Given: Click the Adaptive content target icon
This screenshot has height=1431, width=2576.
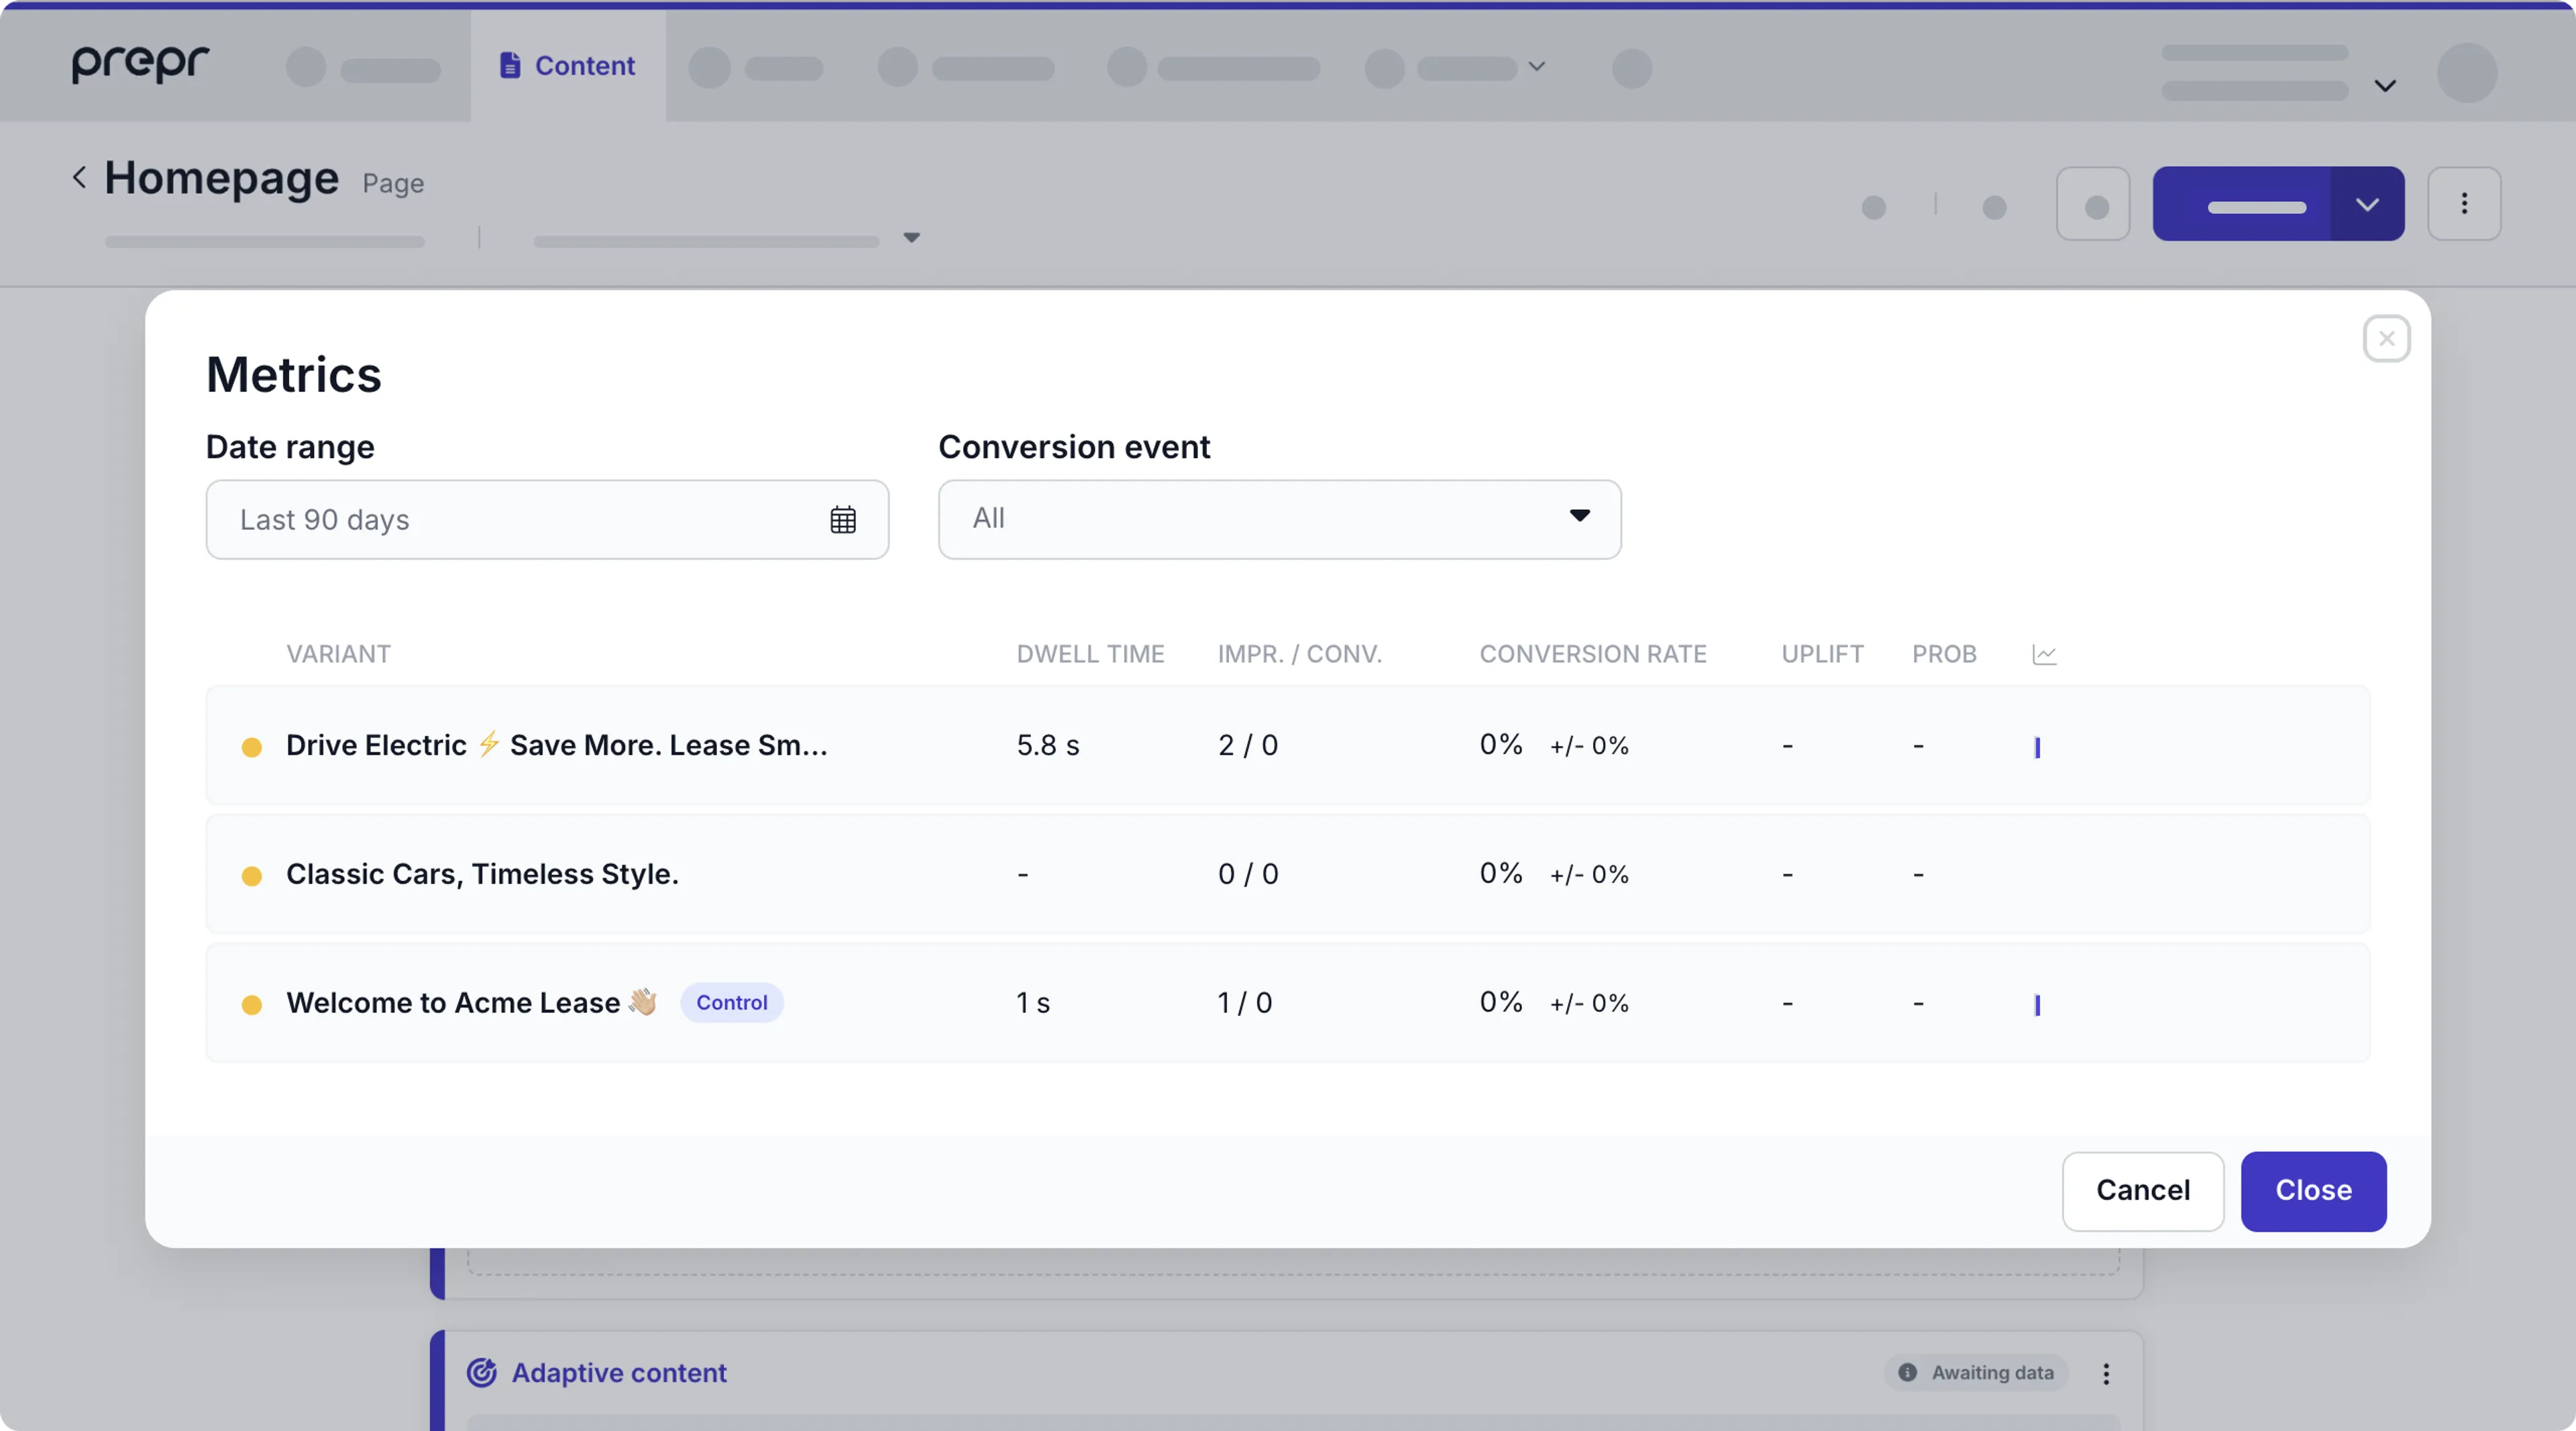Looking at the screenshot, I should click(x=481, y=1373).
